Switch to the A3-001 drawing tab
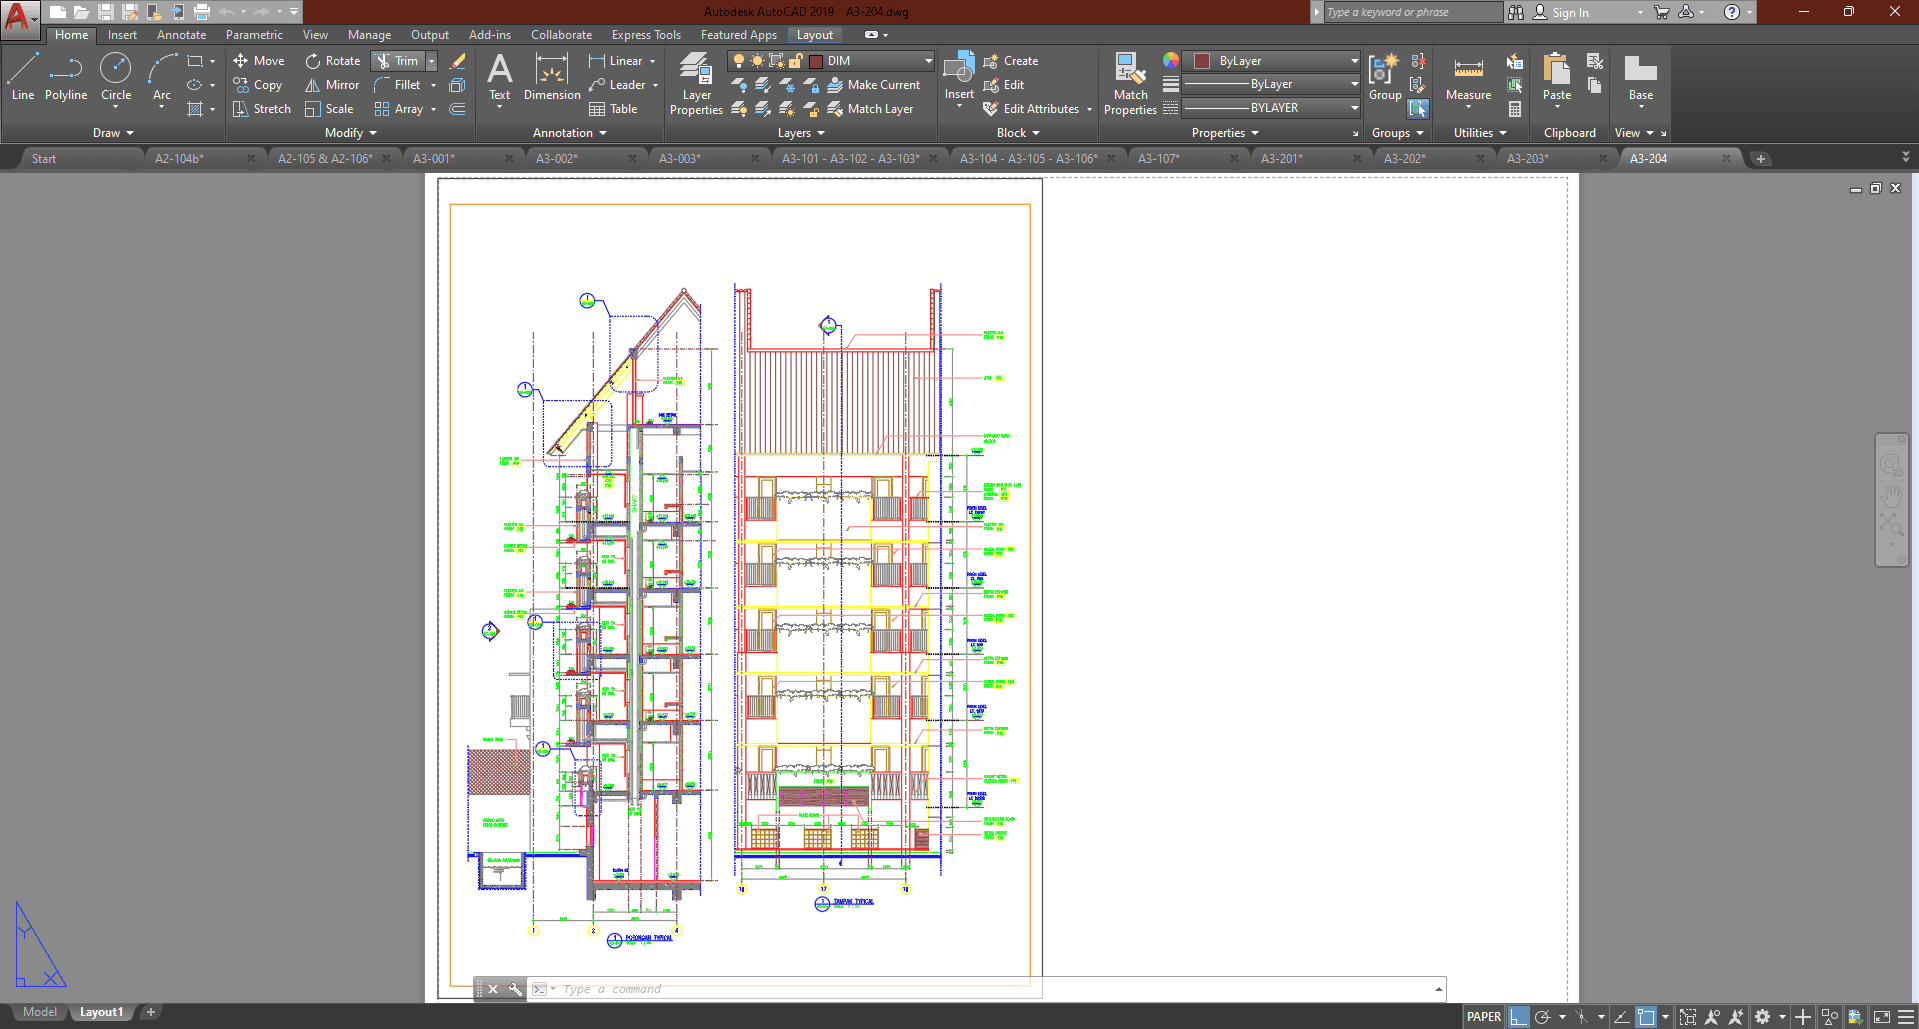This screenshot has width=1919, height=1029. pyautogui.click(x=434, y=159)
